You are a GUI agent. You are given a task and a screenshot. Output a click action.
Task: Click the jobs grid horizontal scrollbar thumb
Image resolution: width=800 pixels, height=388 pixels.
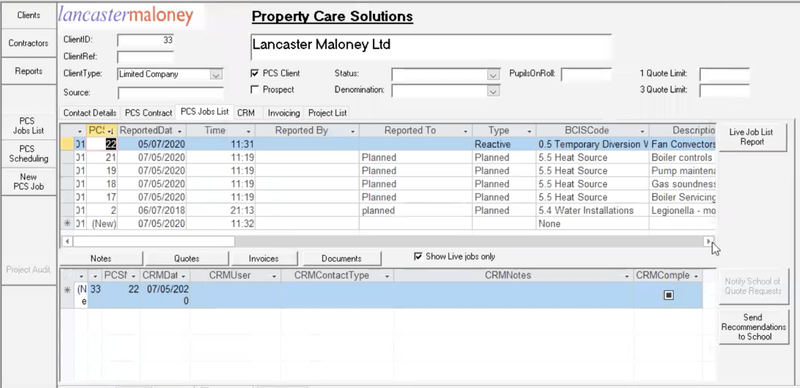pyautogui.click(x=154, y=241)
